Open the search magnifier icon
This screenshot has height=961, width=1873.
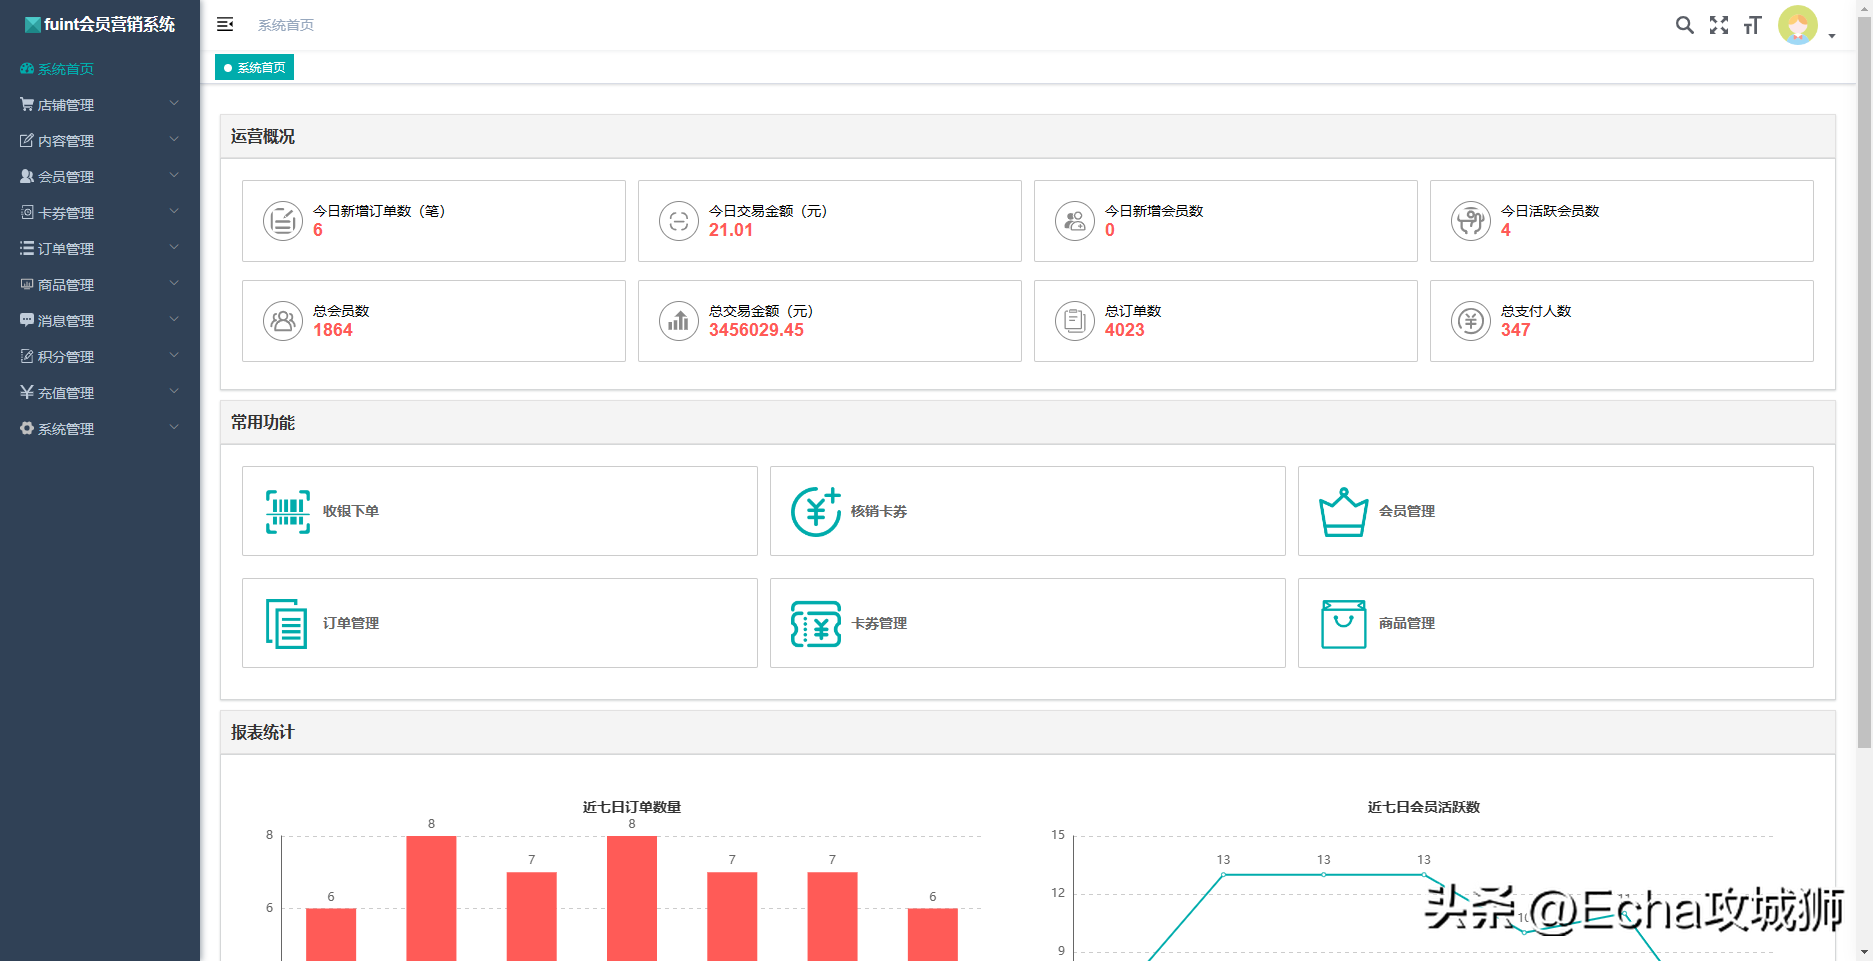[x=1685, y=25]
